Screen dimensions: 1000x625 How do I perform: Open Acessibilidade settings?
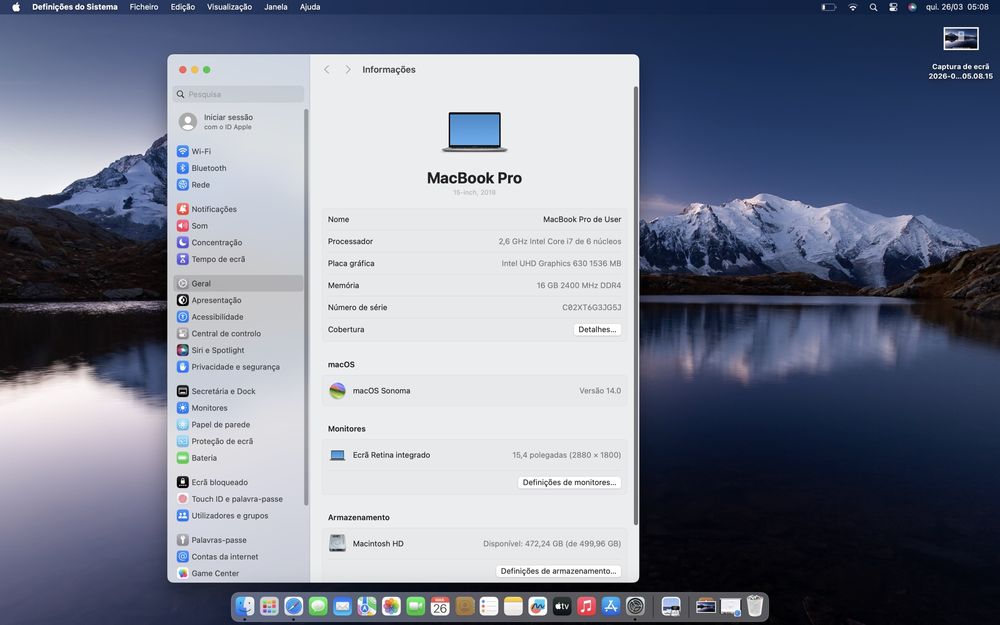[238, 316]
